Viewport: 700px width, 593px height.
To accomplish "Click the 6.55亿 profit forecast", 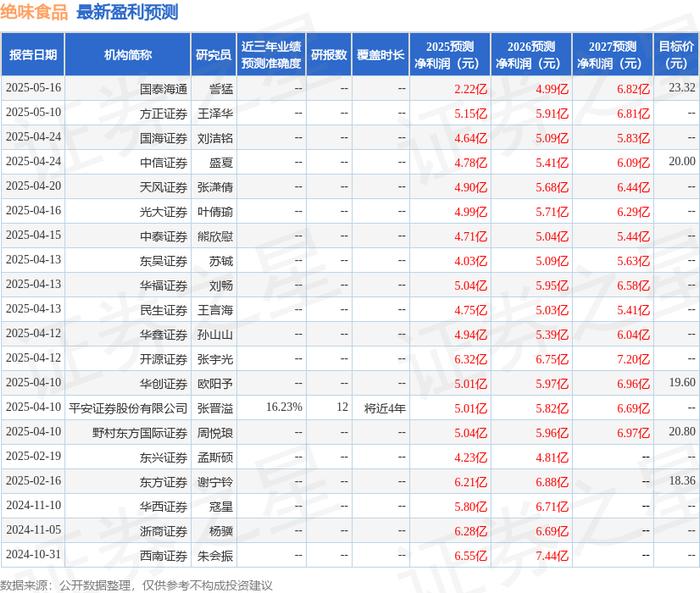I will coord(471,556).
